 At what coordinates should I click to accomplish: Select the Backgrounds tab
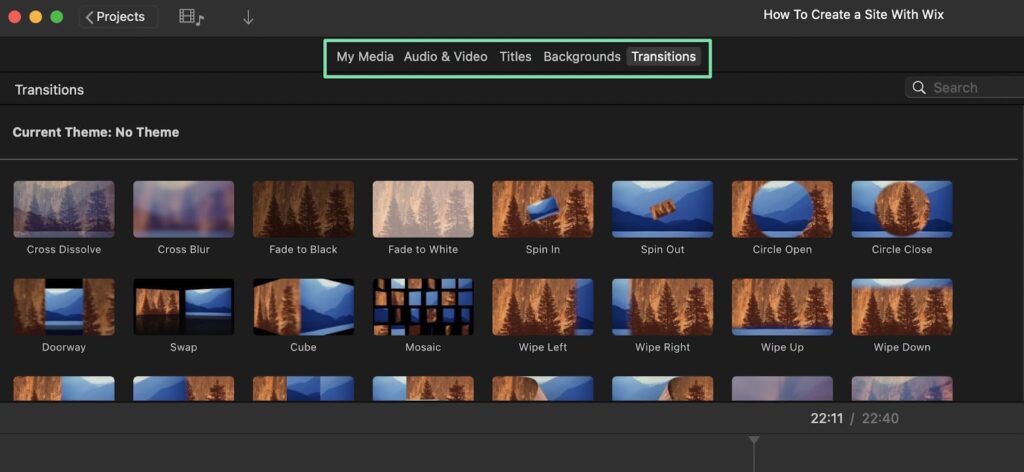[581, 57]
